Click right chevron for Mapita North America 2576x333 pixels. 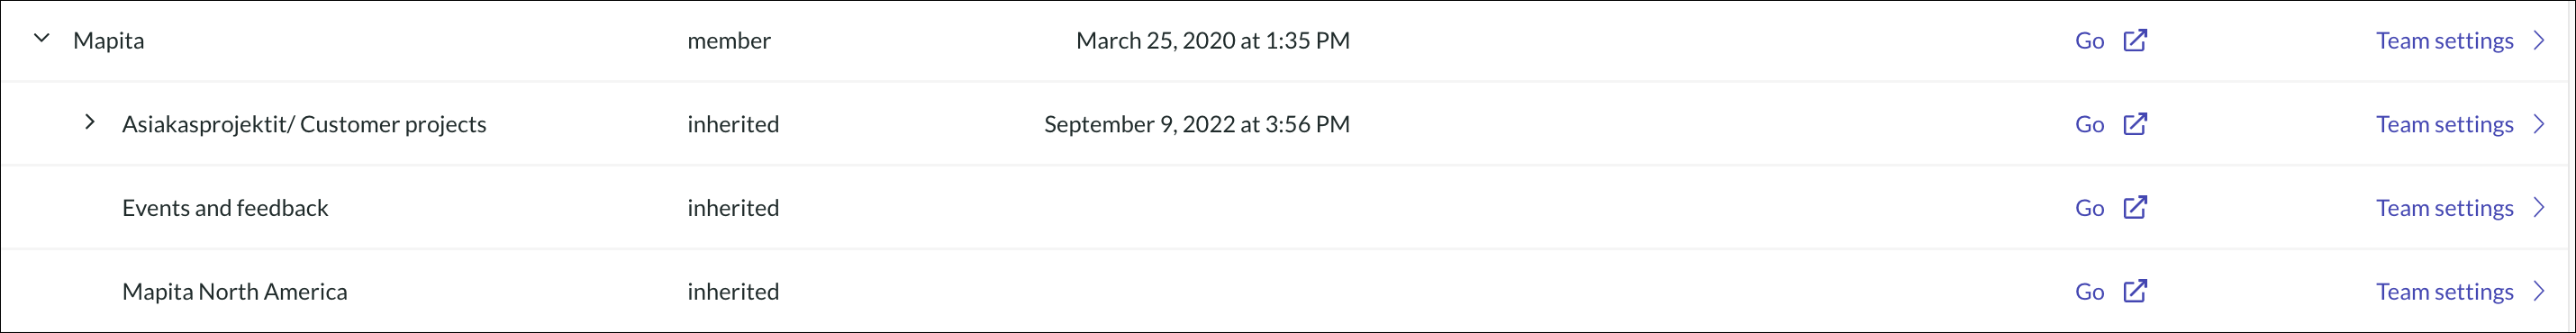pyautogui.click(x=2539, y=291)
